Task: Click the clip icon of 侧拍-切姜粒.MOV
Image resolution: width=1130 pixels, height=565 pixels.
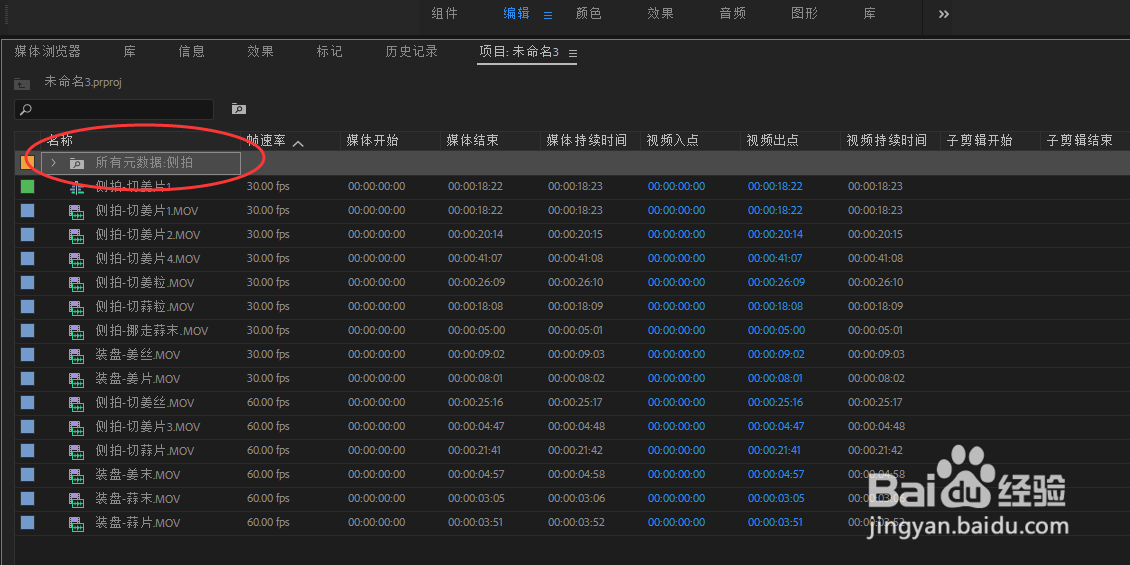Action: pos(76,283)
